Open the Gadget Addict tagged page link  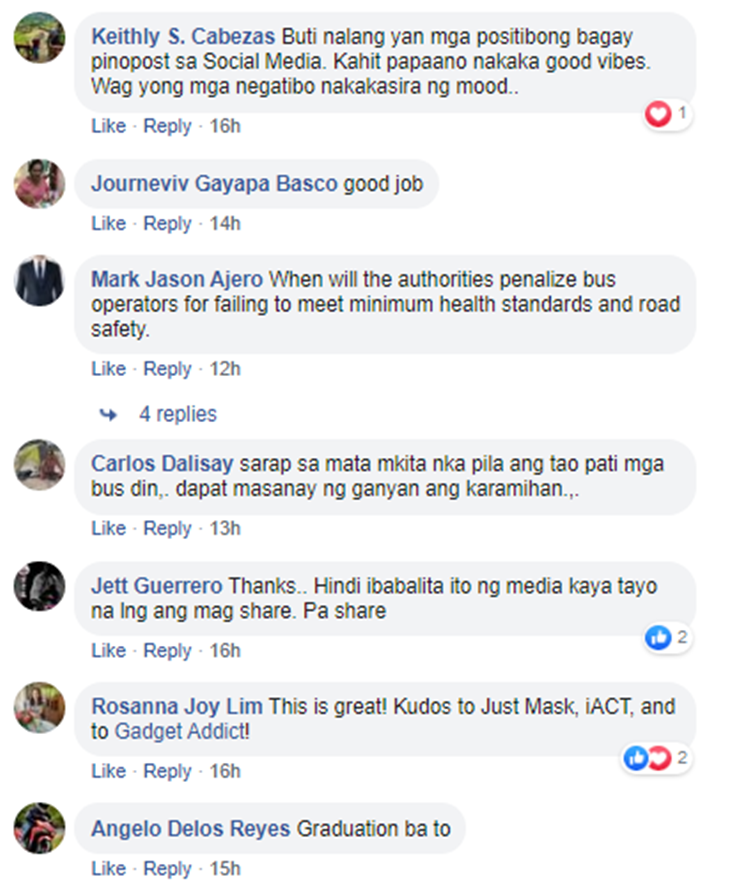click(182, 731)
